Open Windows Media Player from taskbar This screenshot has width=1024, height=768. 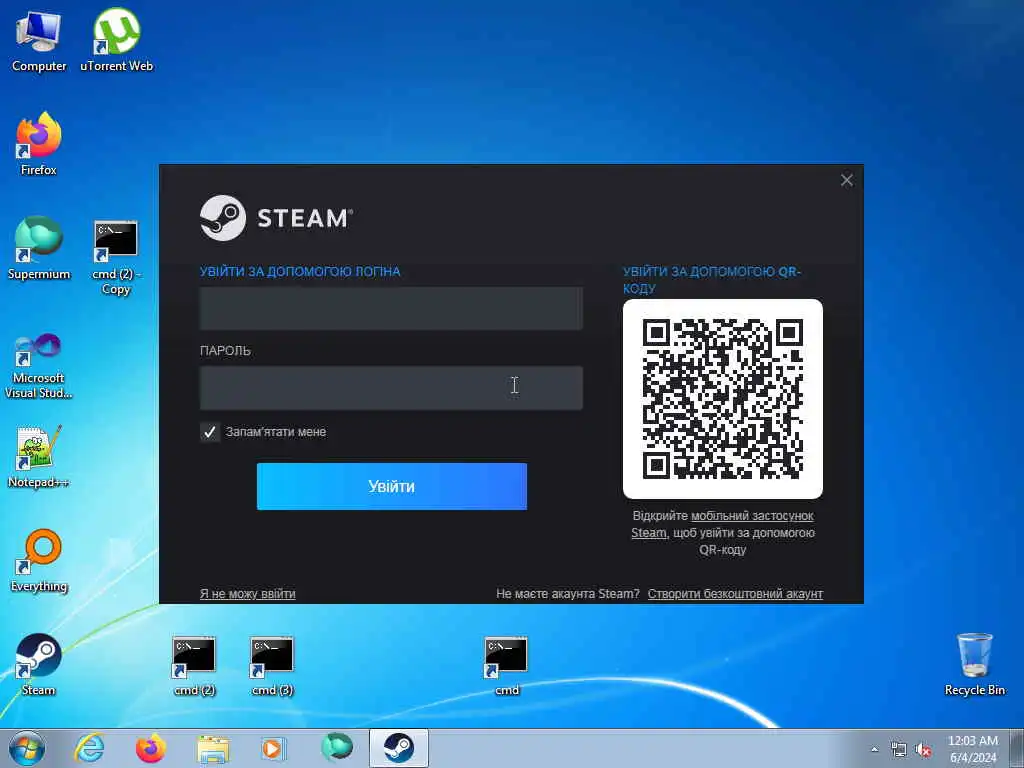coord(274,748)
